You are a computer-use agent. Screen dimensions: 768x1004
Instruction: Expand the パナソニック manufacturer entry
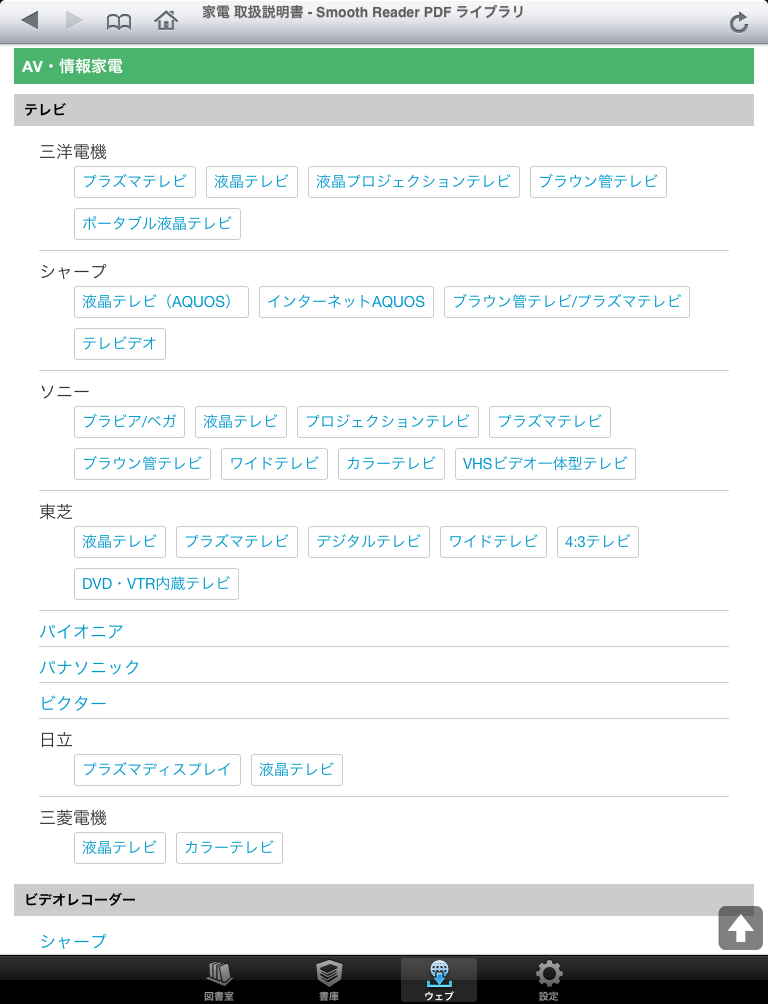point(90,667)
